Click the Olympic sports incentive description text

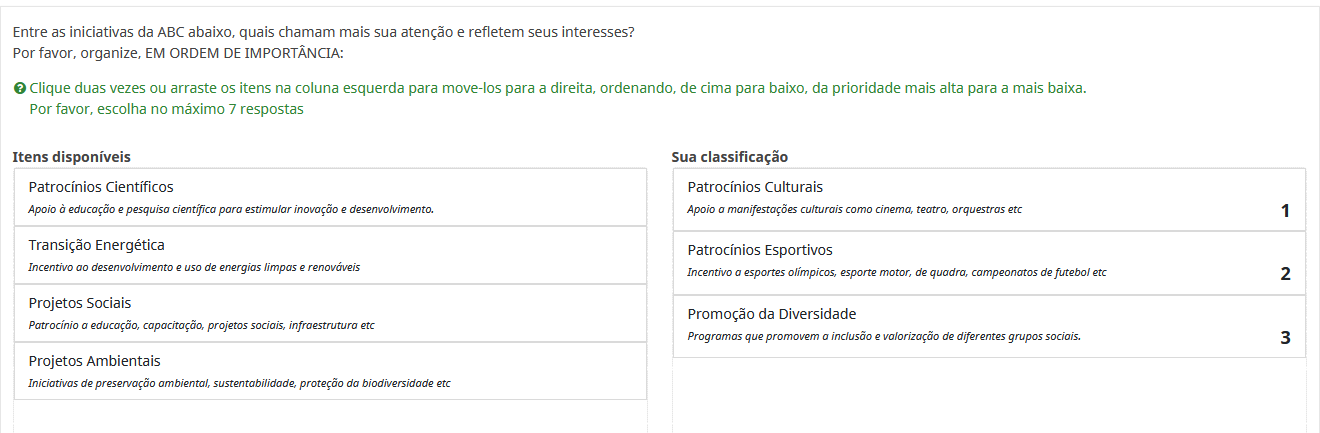pos(897,272)
